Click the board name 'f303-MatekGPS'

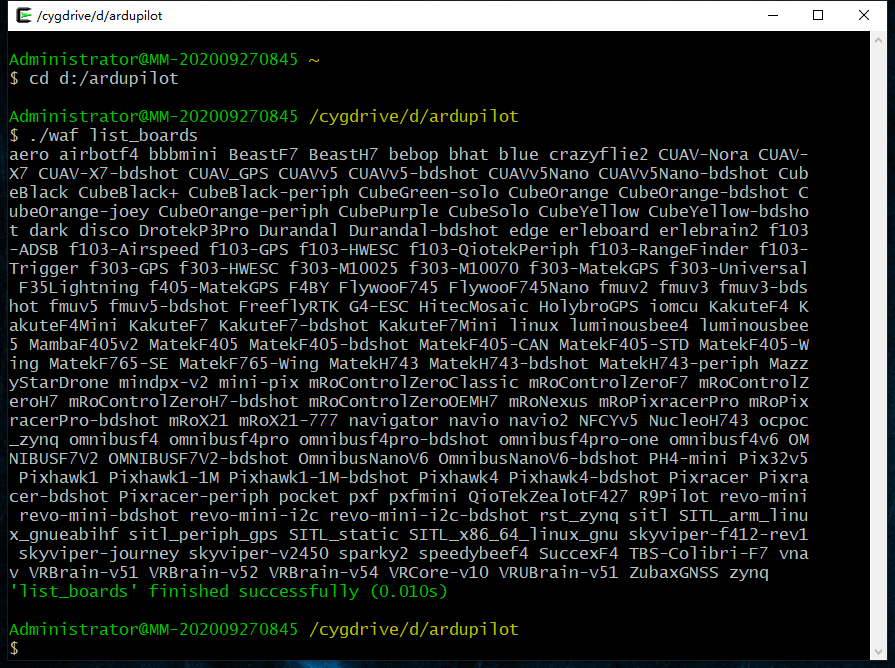594,268
